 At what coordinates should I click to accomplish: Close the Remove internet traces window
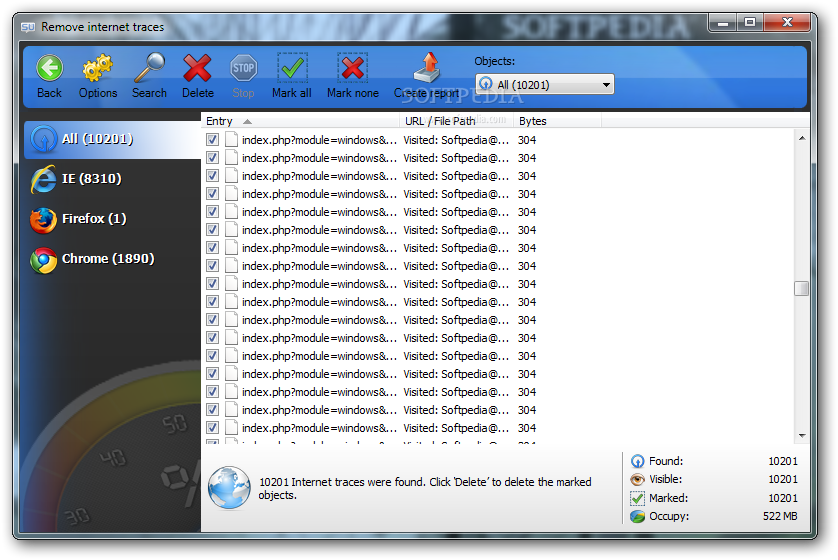point(787,23)
